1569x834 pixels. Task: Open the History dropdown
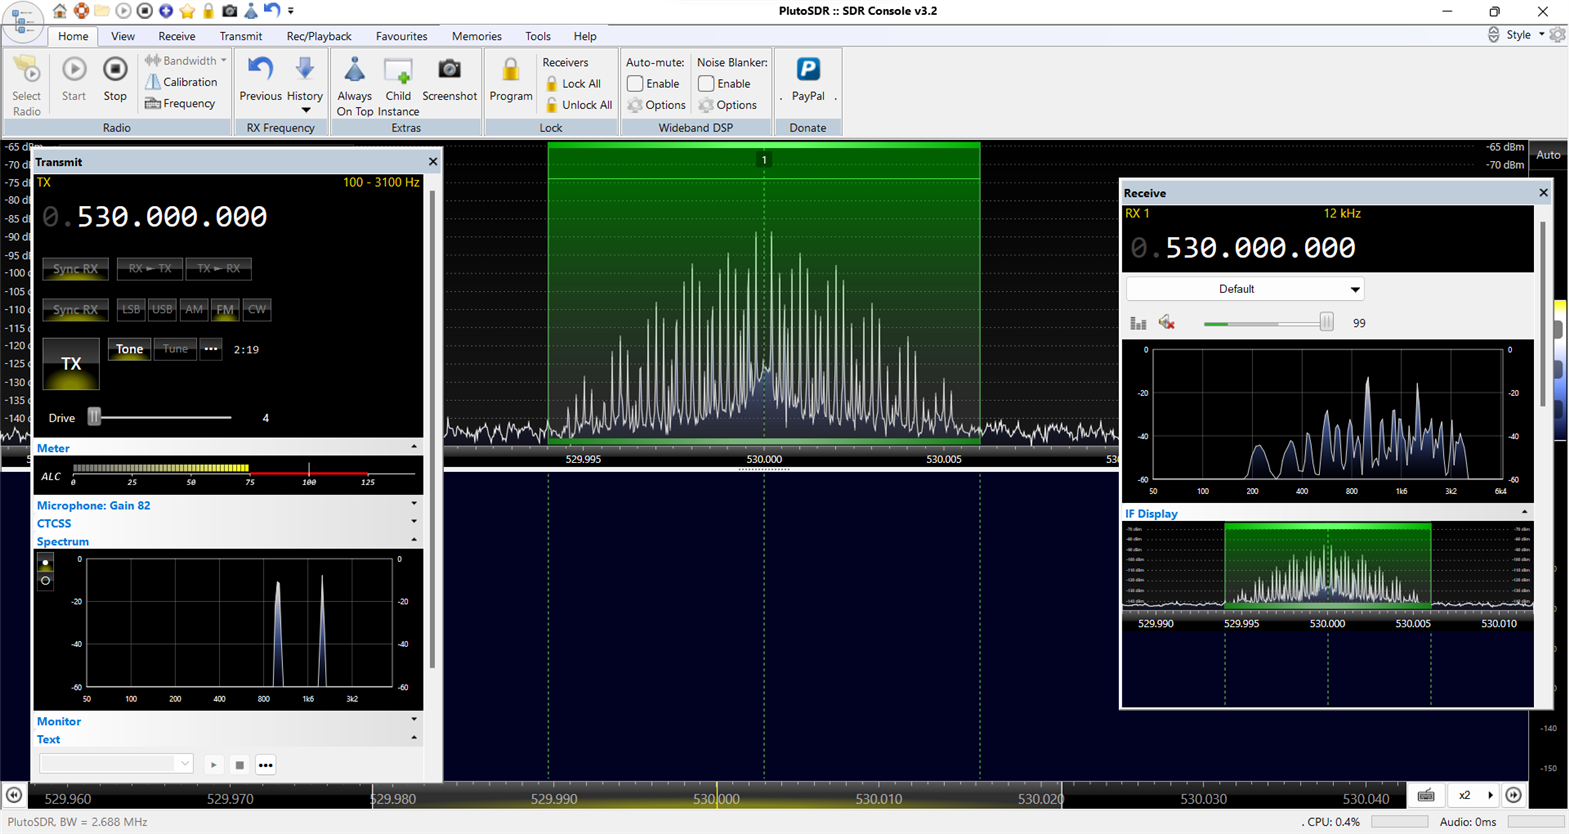pos(304,86)
